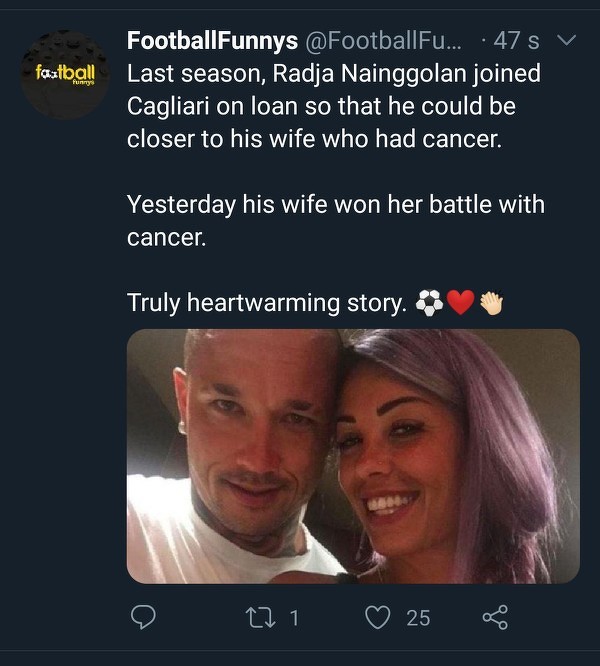View the 25 likes count
The width and height of the screenshot is (600, 666).
418,618
